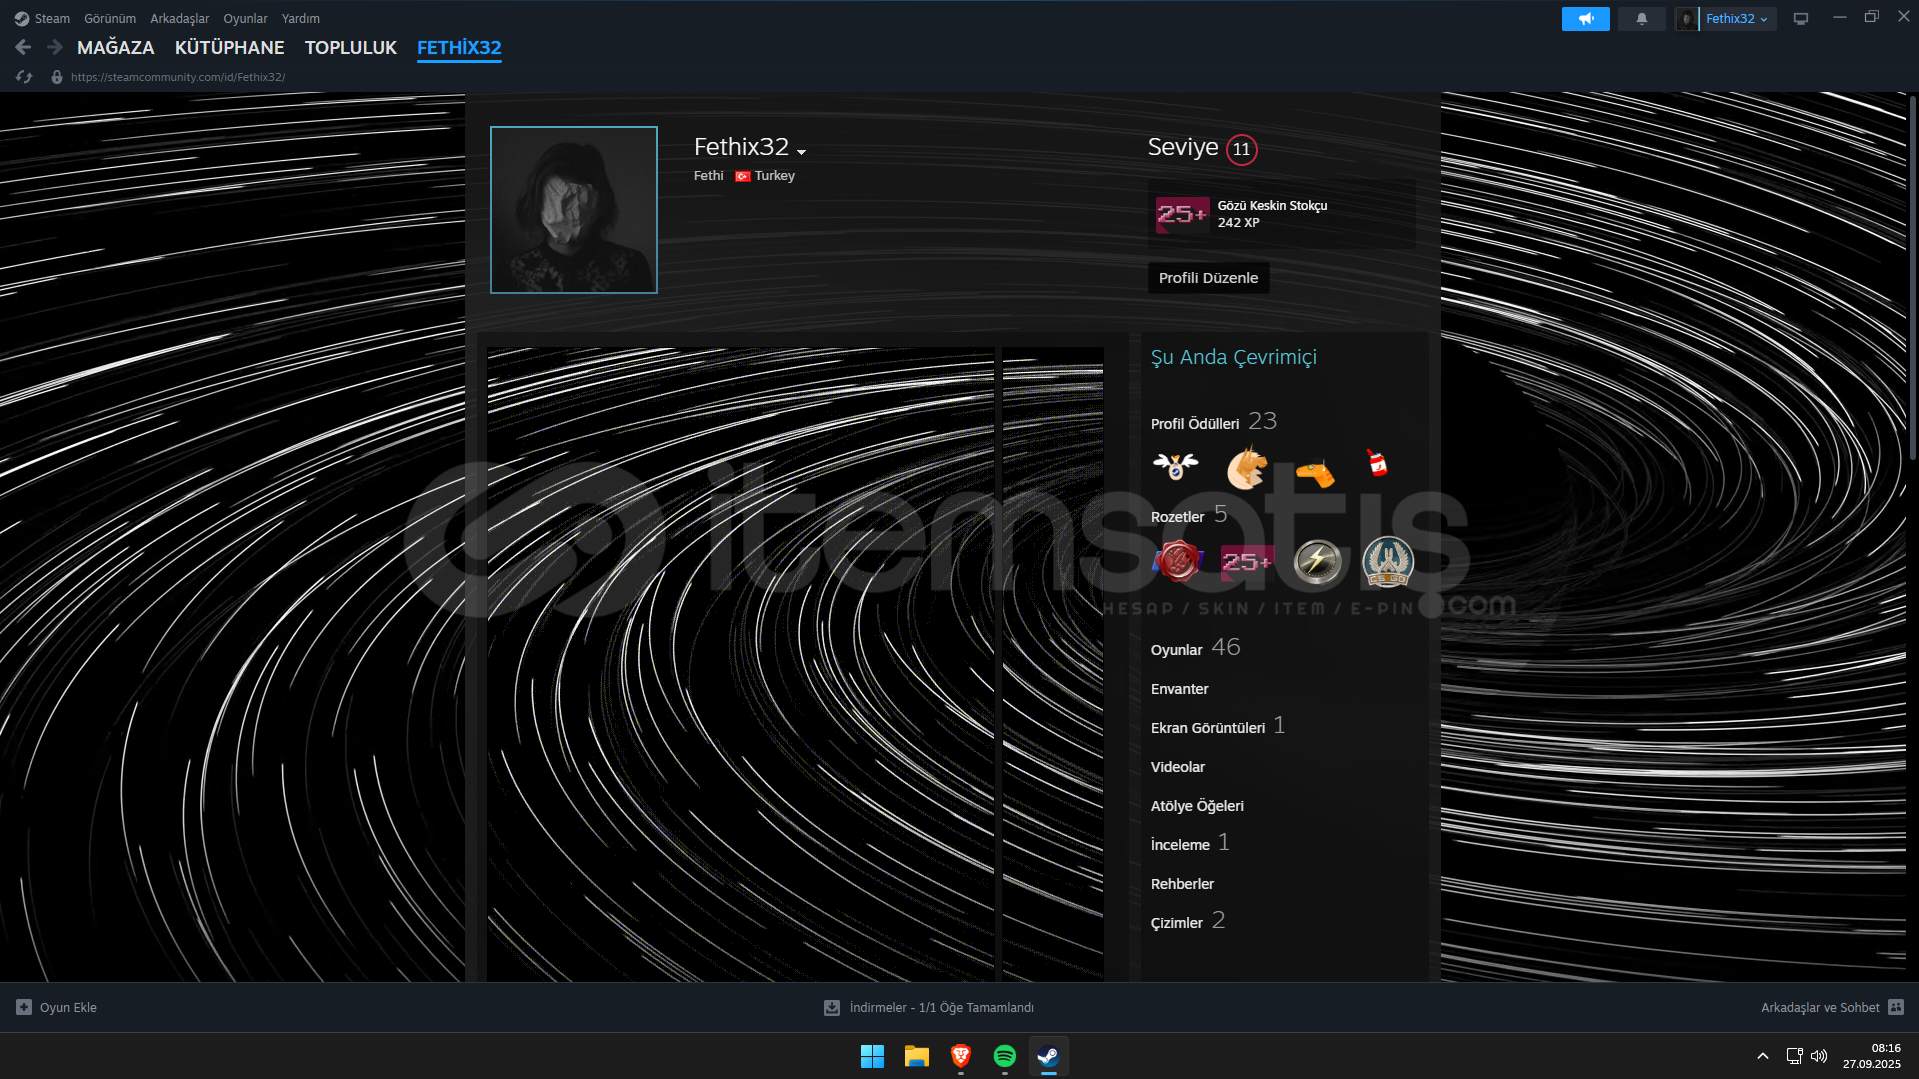Click the orange fox head award icon
The height and width of the screenshot is (1079, 1919).
(1246, 467)
